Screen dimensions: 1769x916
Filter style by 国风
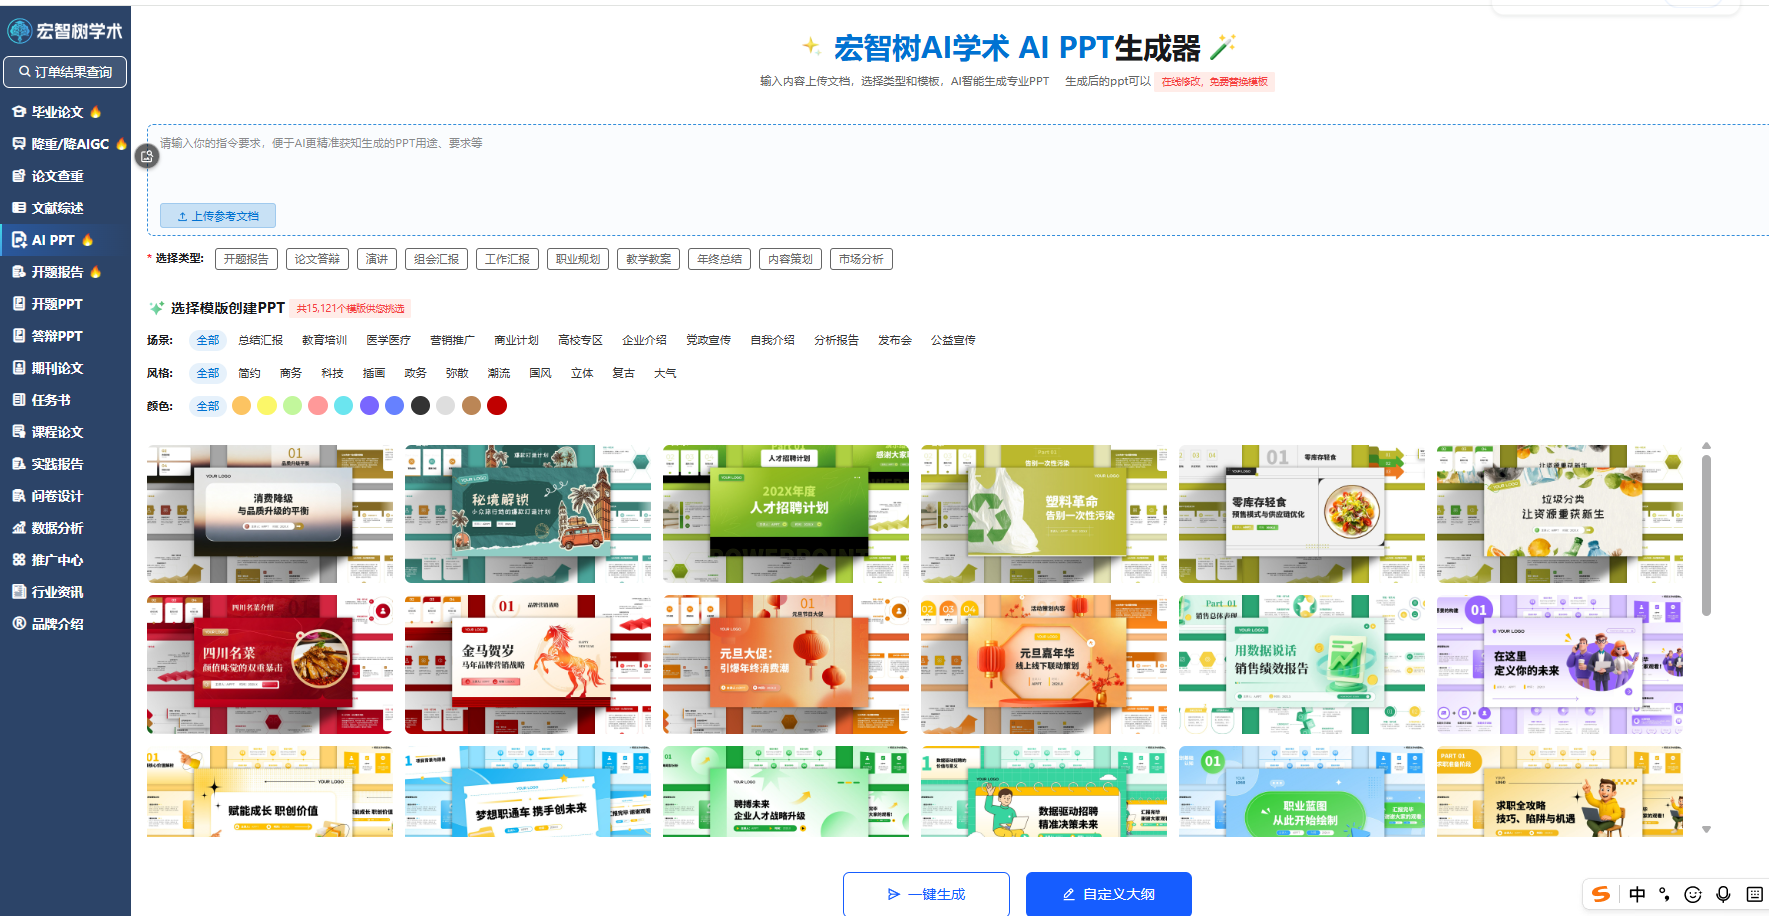541,373
